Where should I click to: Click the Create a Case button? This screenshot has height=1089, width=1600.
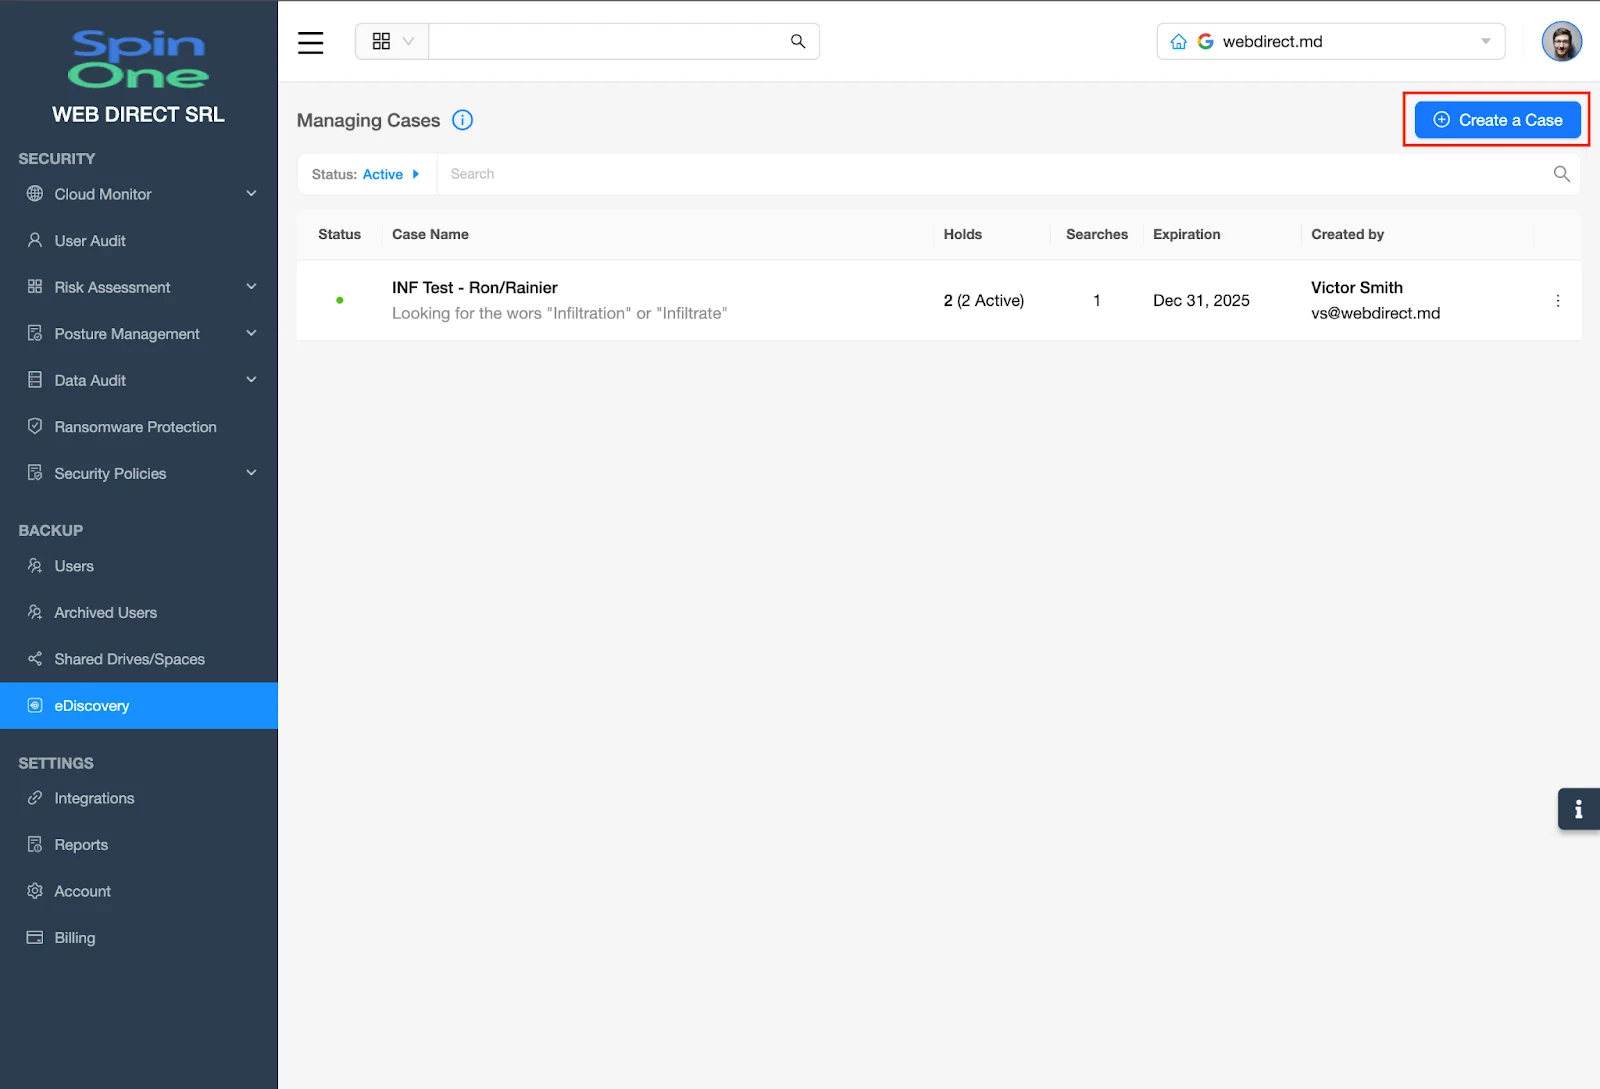(1496, 119)
